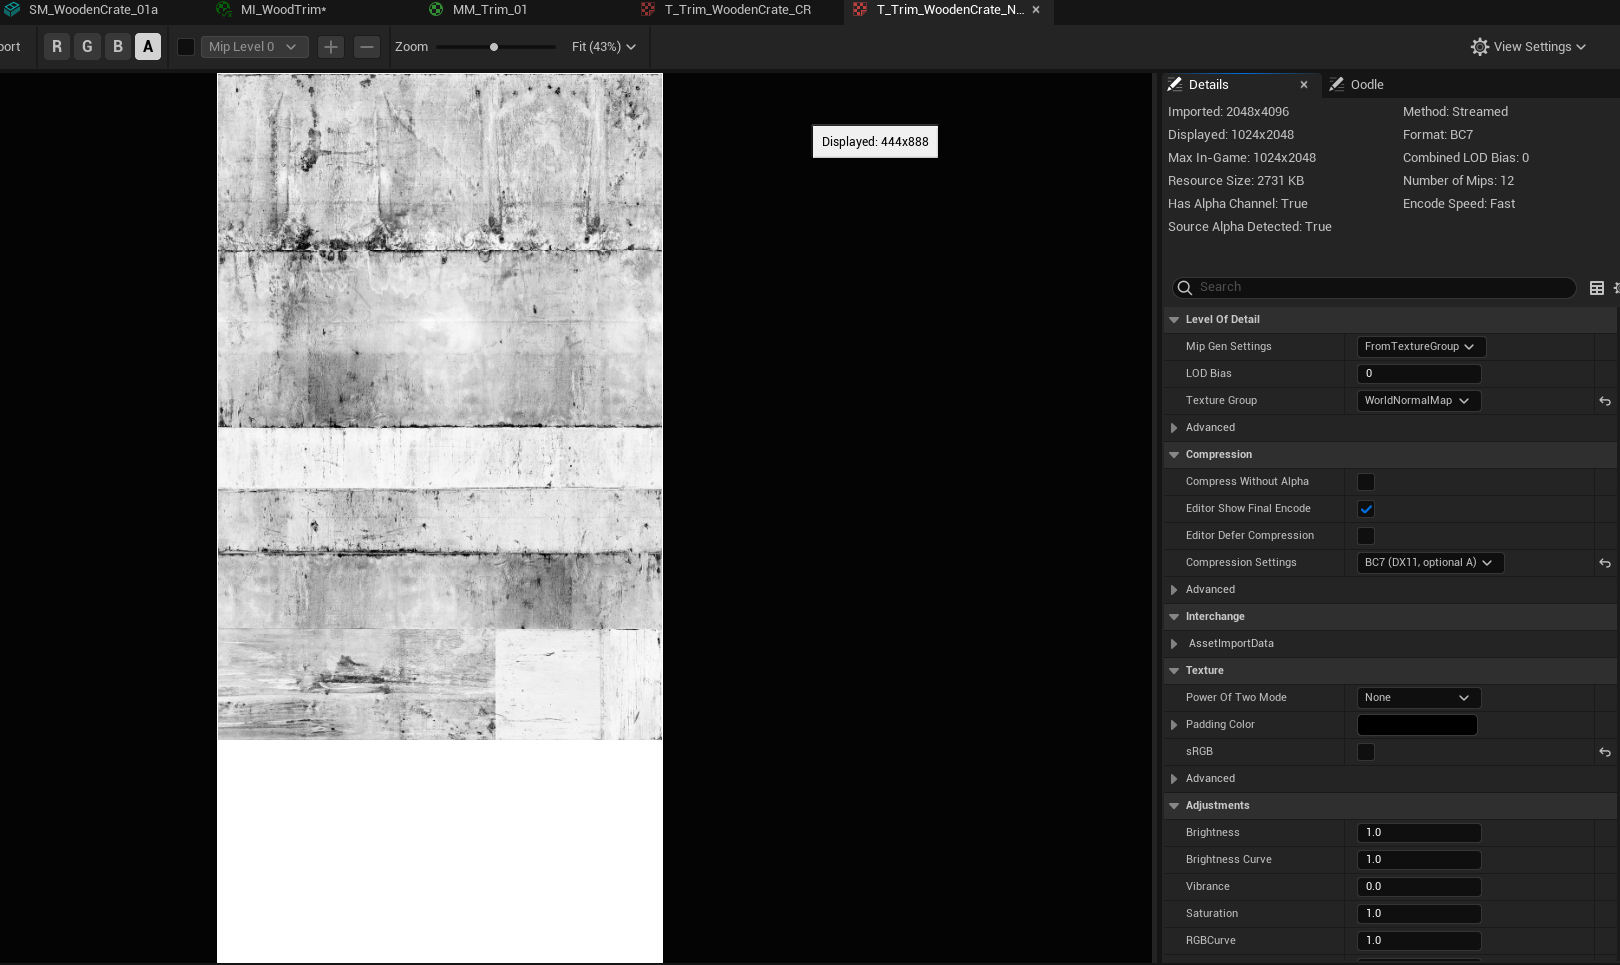Enable Compress Without Alpha checkbox

click(1366, 482)
